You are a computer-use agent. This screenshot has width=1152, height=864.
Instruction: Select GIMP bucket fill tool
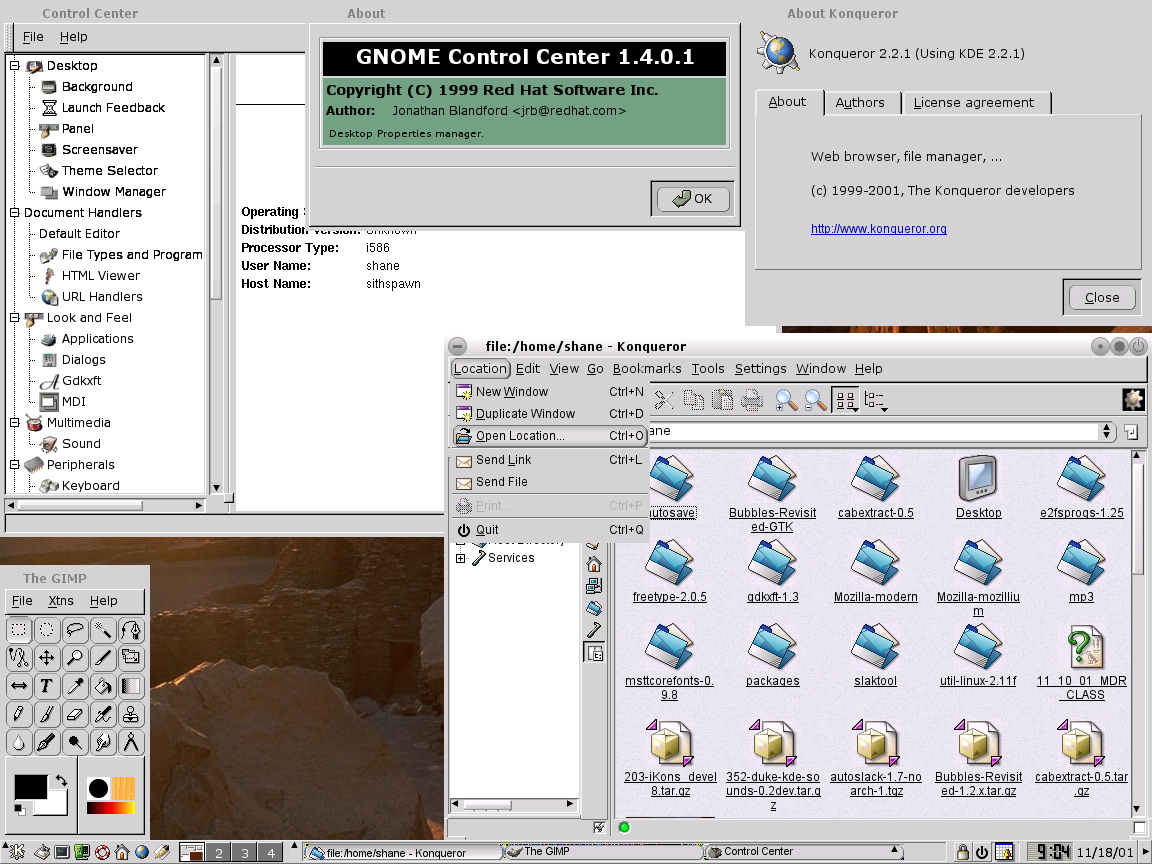103,686
